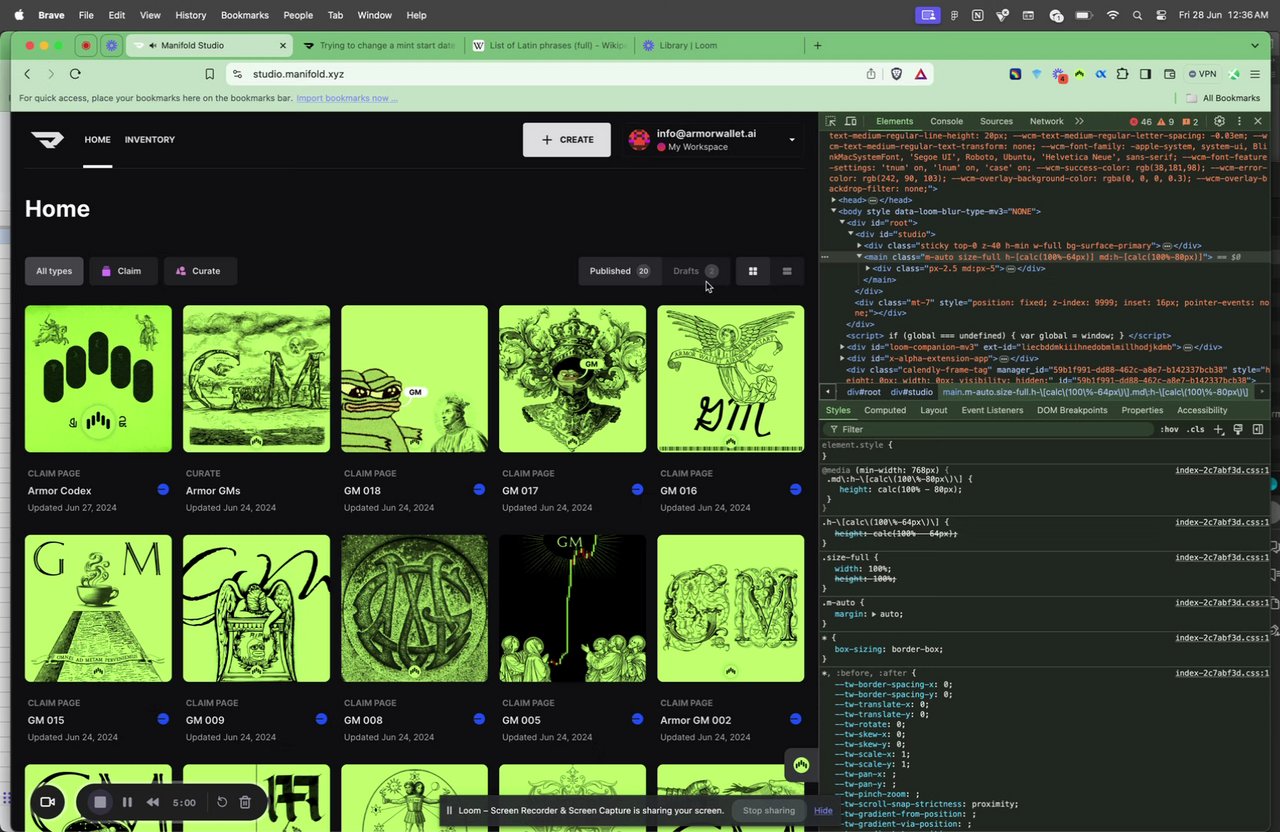The width and height of the screenshot is (1280, 832).
Task: Open DevTools more options kebab menu
Action: (1239, 121)
